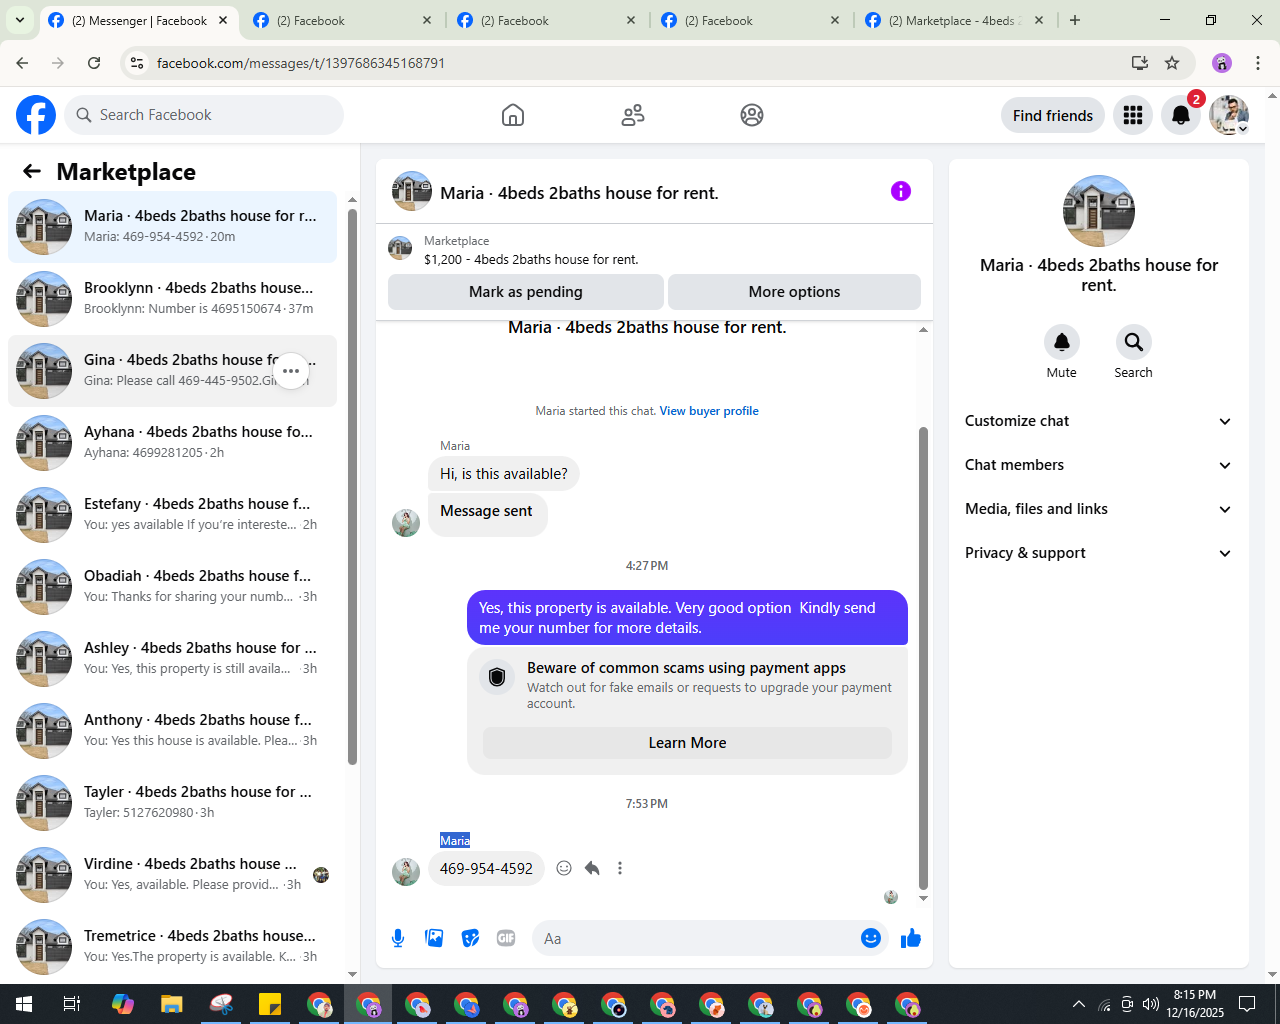The image size is (1280, 1024).
Task: Open File Explorer from the taskbar
Action: pos(172,1004)
